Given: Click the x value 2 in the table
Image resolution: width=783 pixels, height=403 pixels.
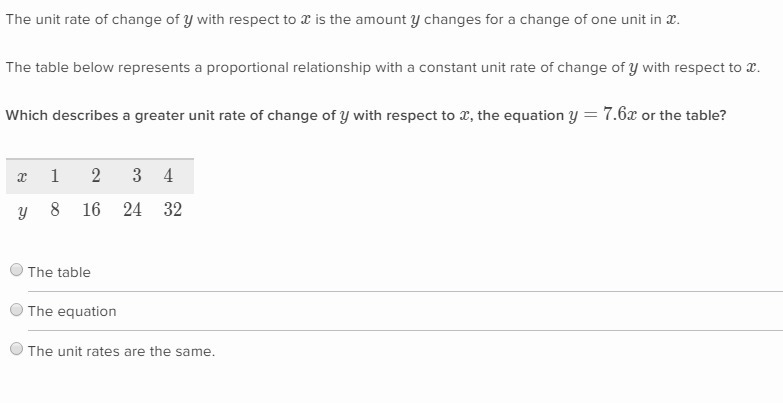Looking at the screenshot, I should pyautogui.click(x=95, y=176).
